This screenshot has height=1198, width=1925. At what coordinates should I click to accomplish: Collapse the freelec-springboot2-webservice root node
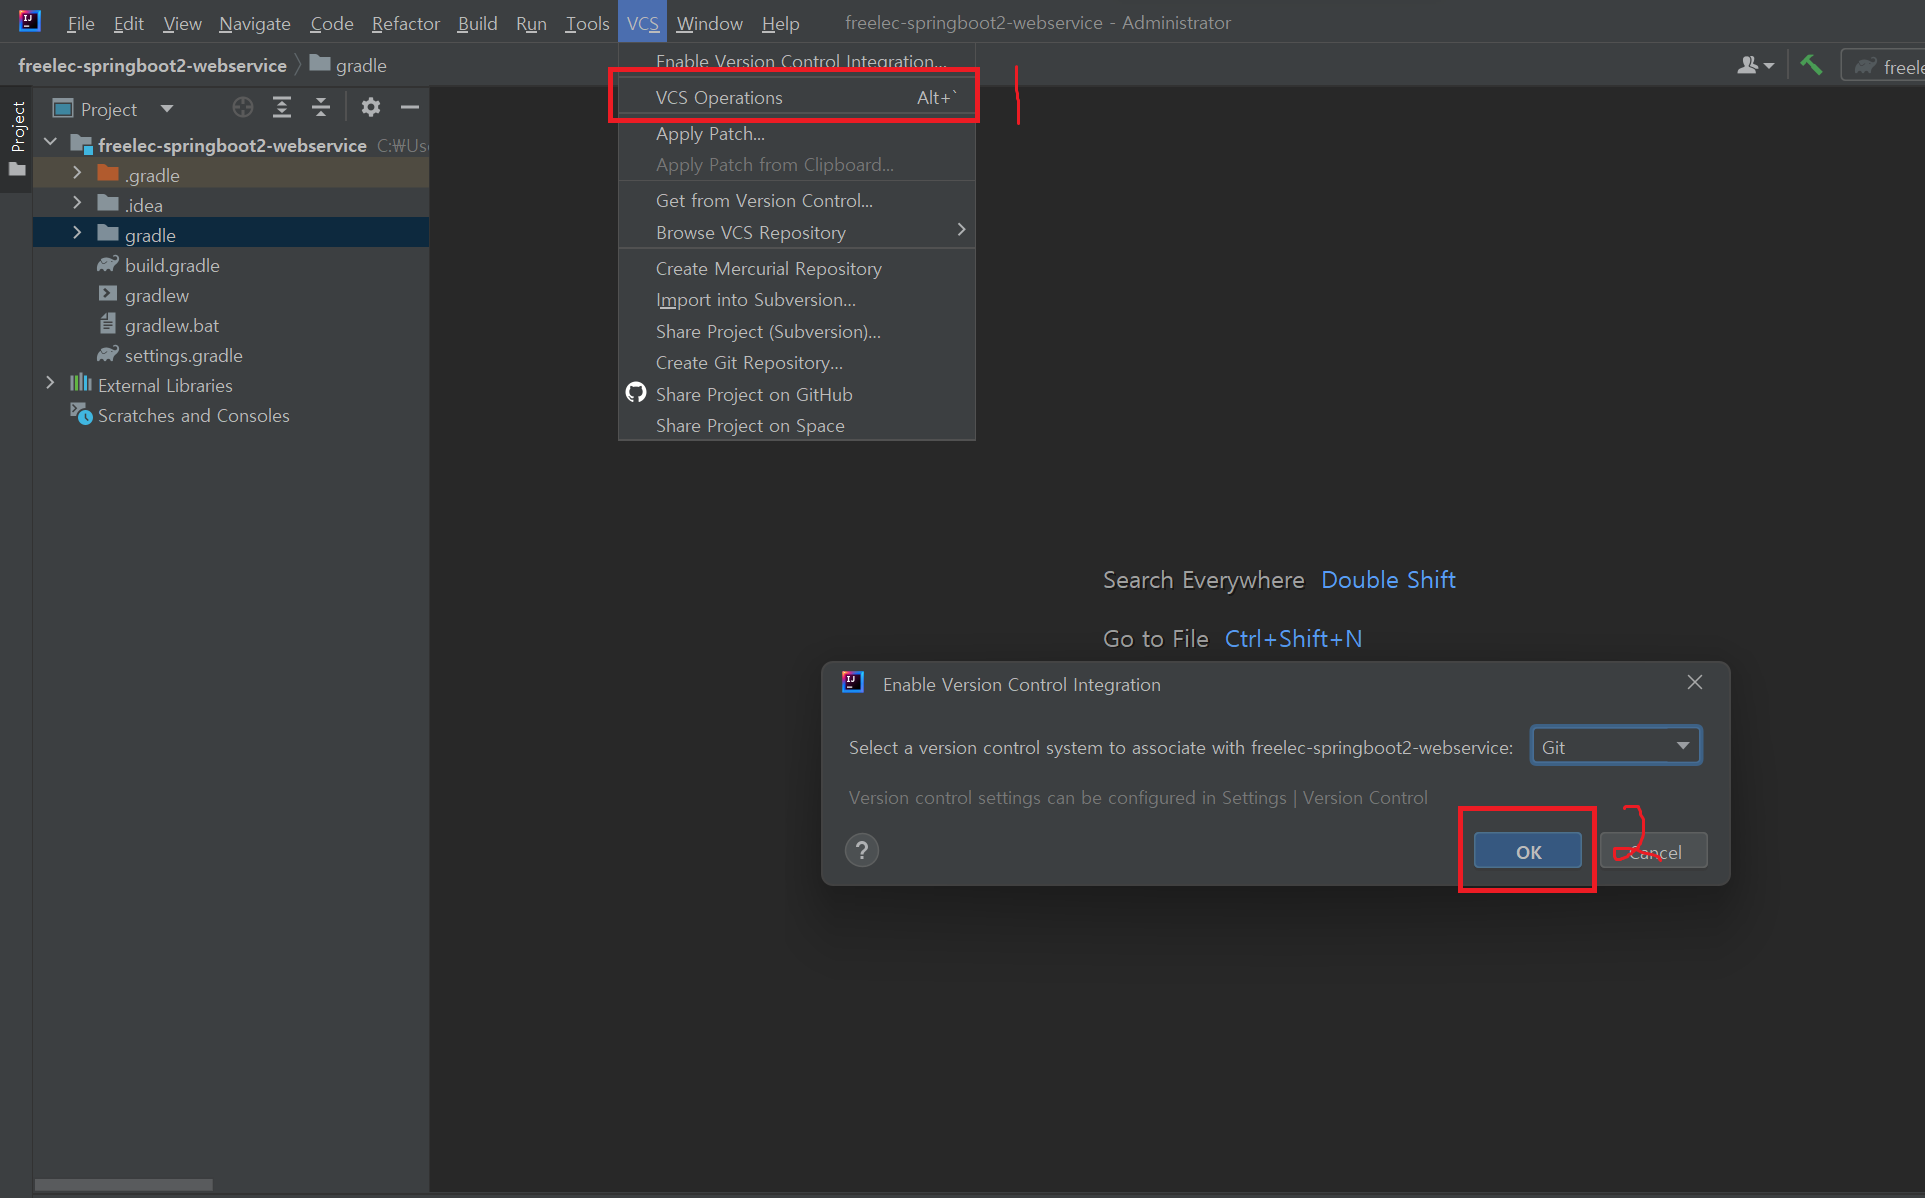coord(51,144)
